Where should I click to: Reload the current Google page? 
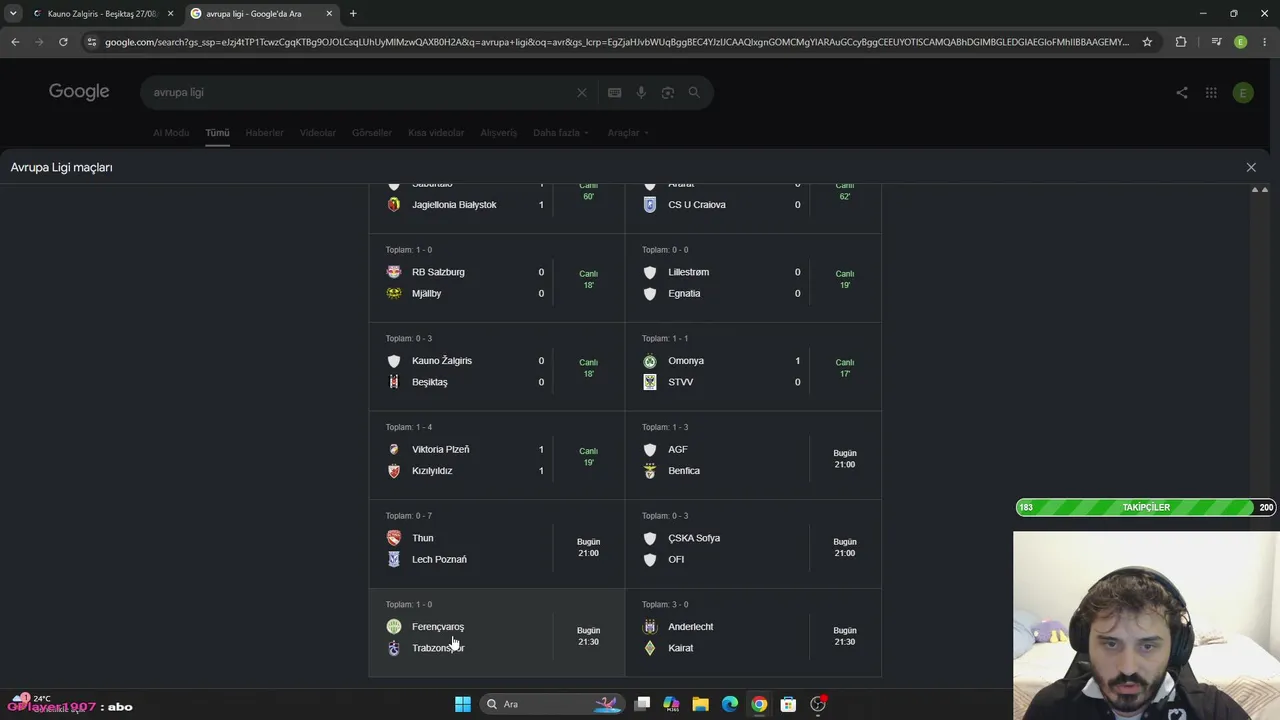click(63, 42)
